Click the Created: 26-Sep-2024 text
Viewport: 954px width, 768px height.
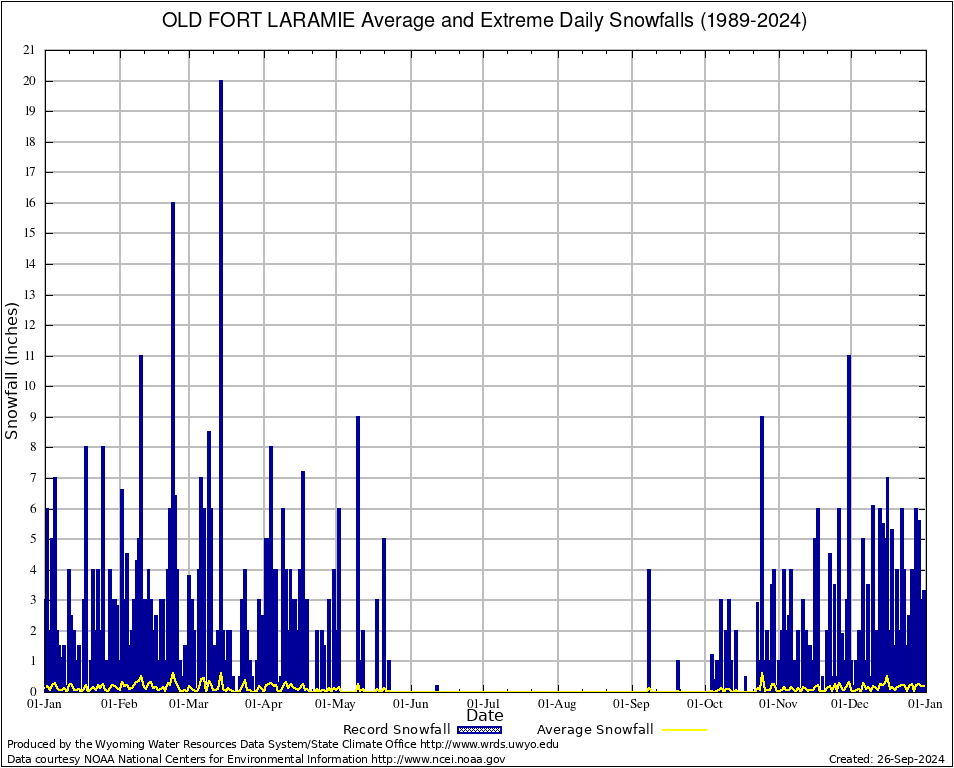886,759
